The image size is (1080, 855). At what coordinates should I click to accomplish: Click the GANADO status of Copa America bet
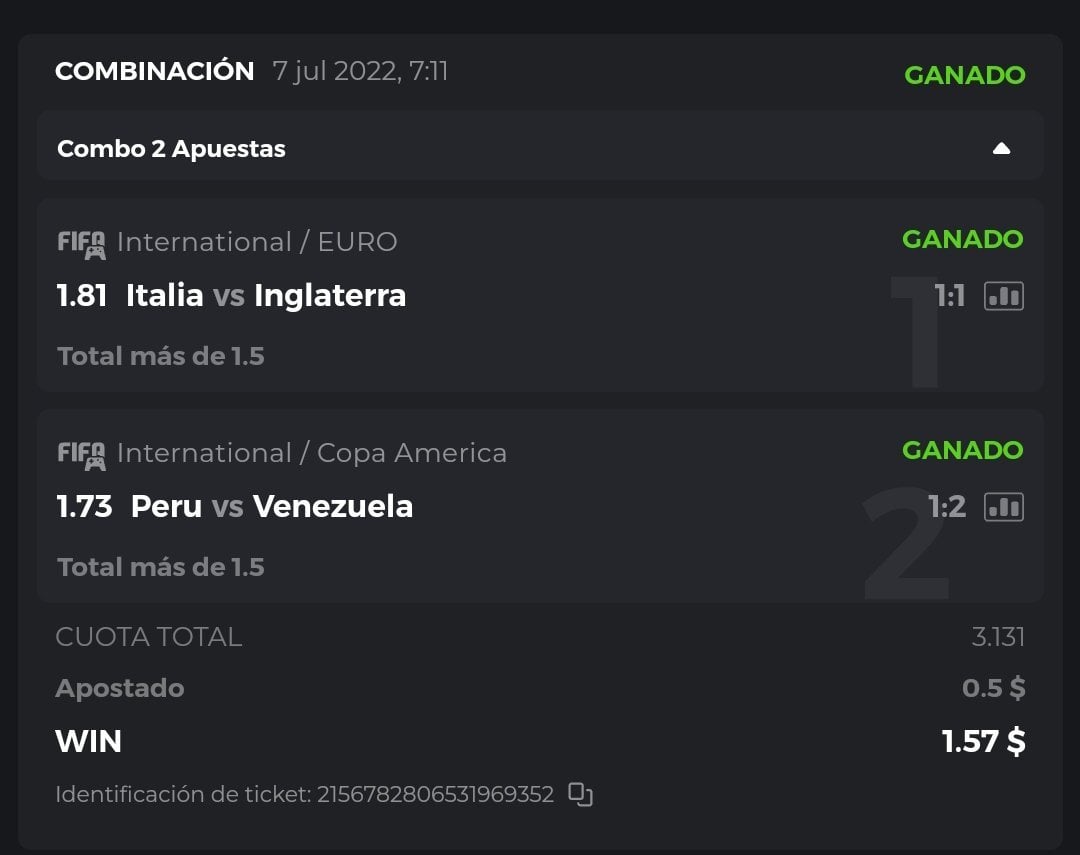pos(962,451)
